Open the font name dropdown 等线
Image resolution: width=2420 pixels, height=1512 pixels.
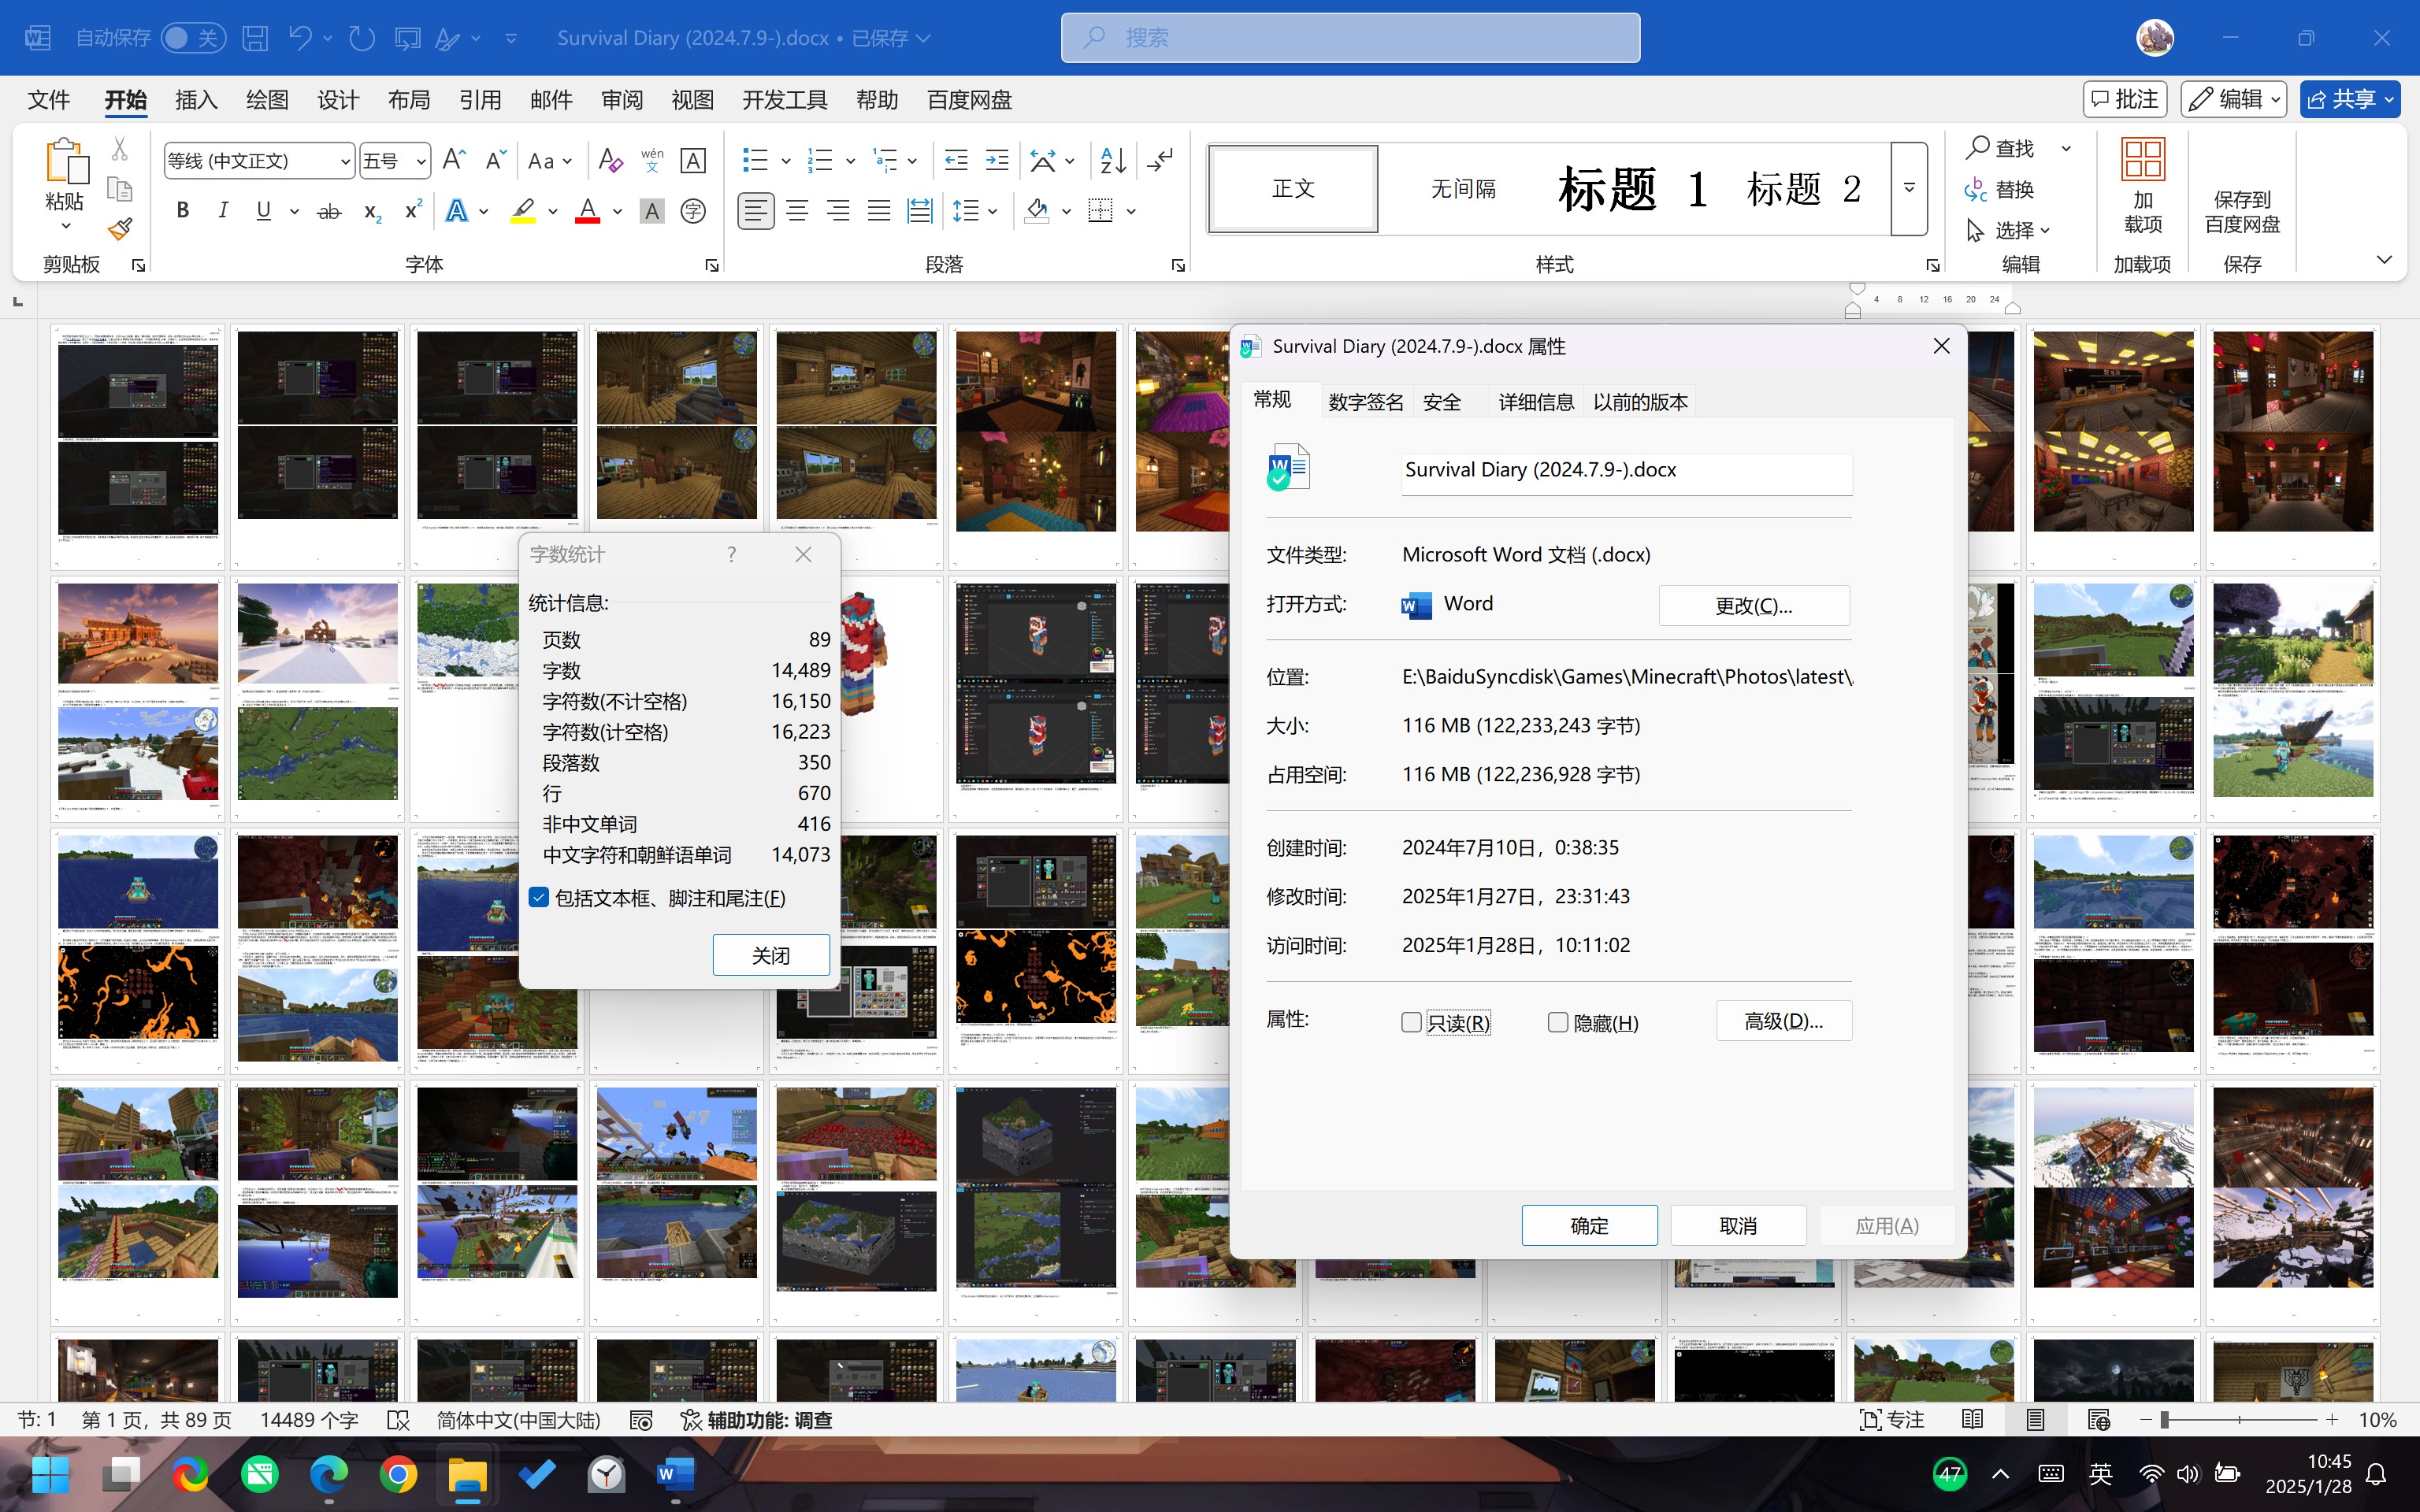[x=344, y=161]
